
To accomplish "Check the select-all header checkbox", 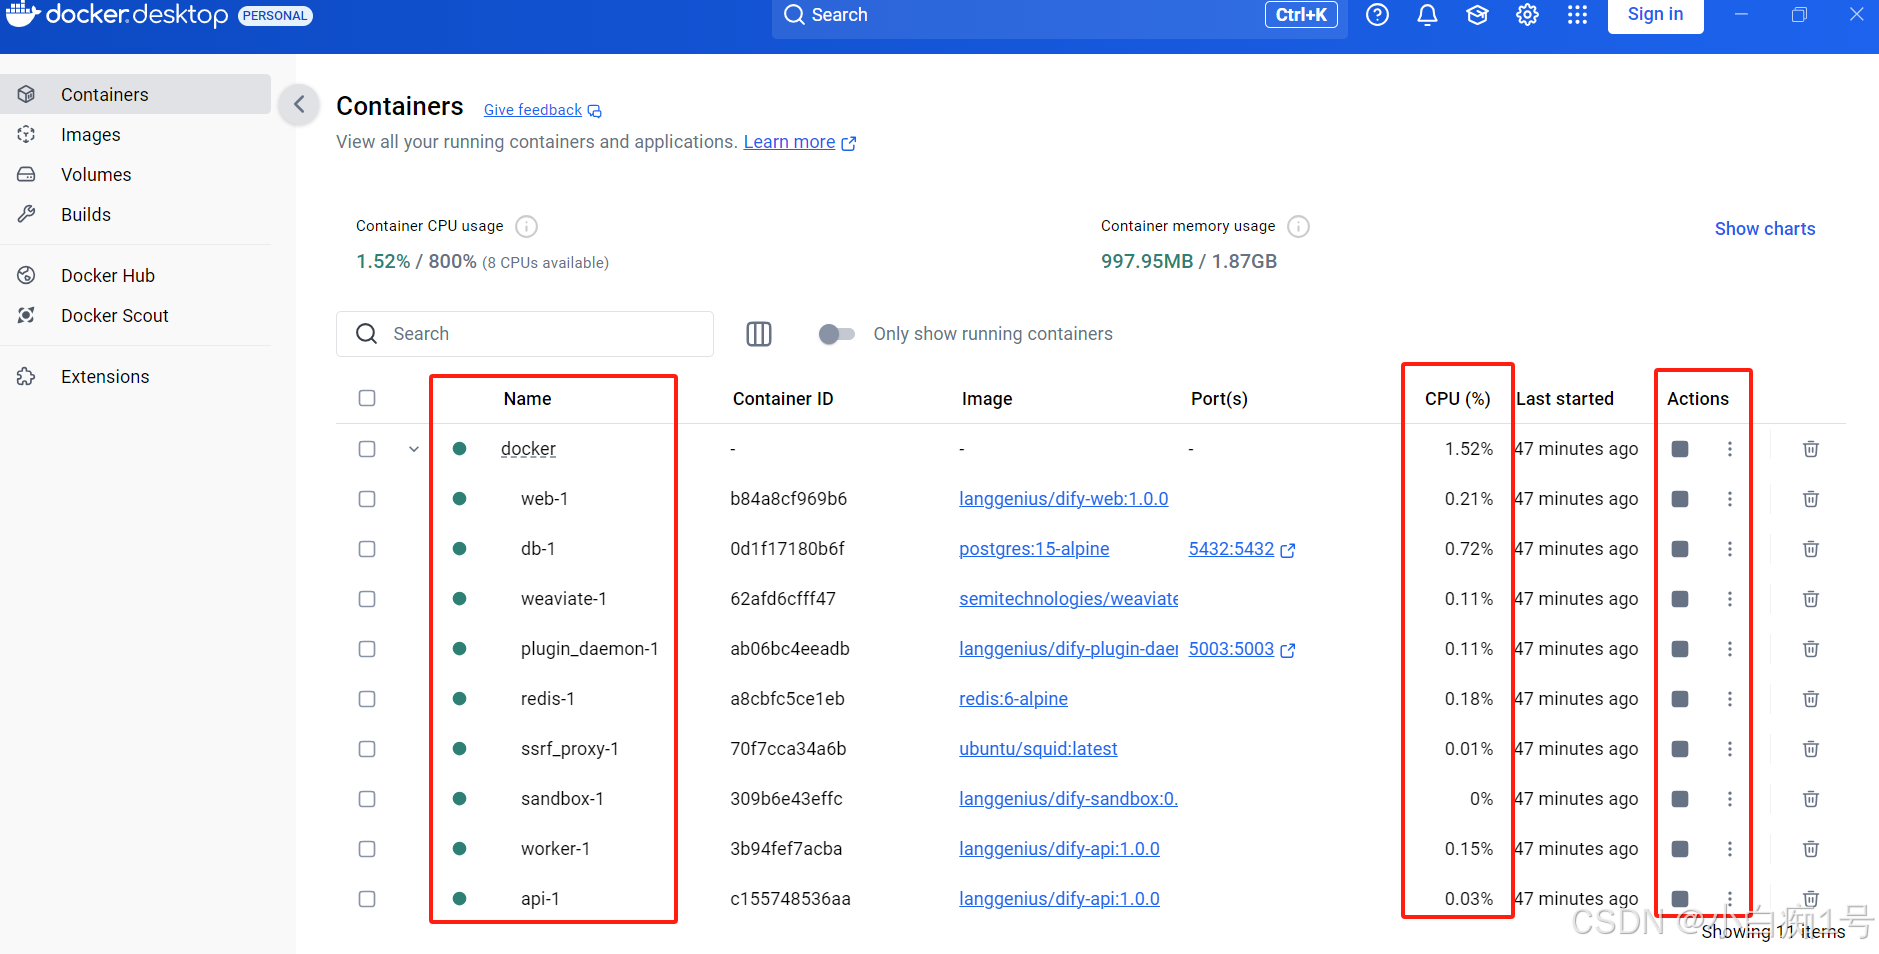I will coord(367,398).
